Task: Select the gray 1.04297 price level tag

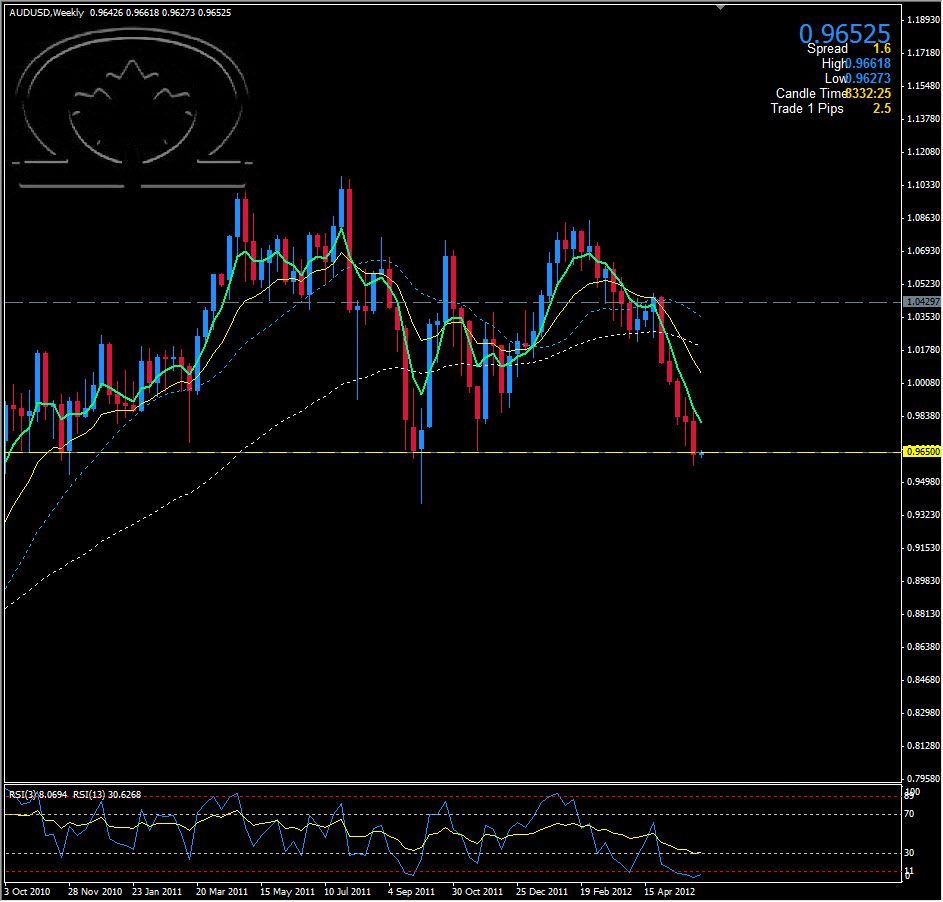Action: coord(919,301)
